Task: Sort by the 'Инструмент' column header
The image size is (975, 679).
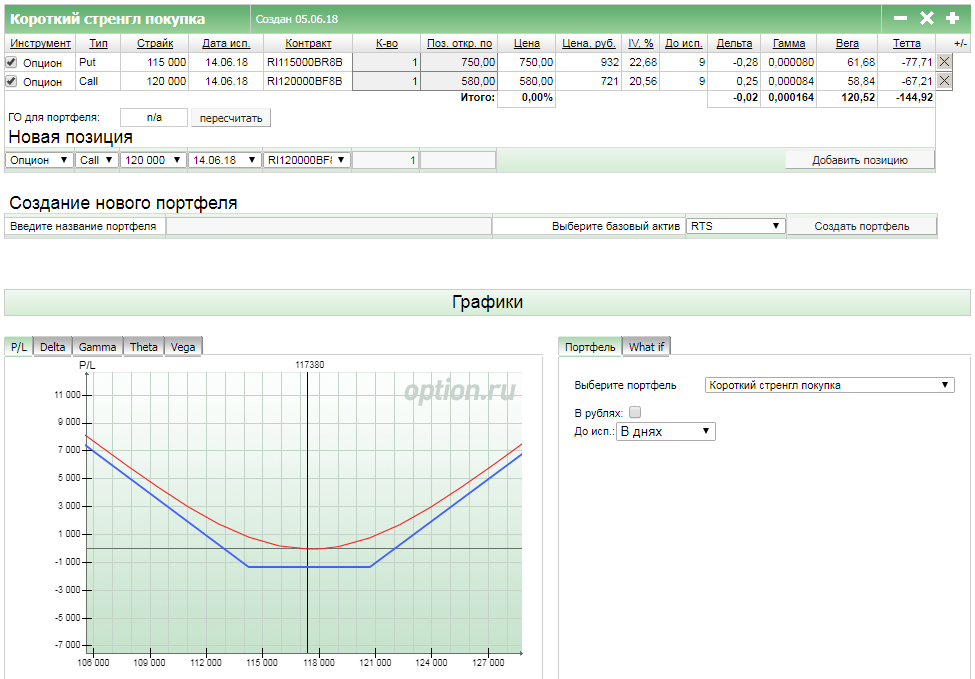Action: click(40, 44)
